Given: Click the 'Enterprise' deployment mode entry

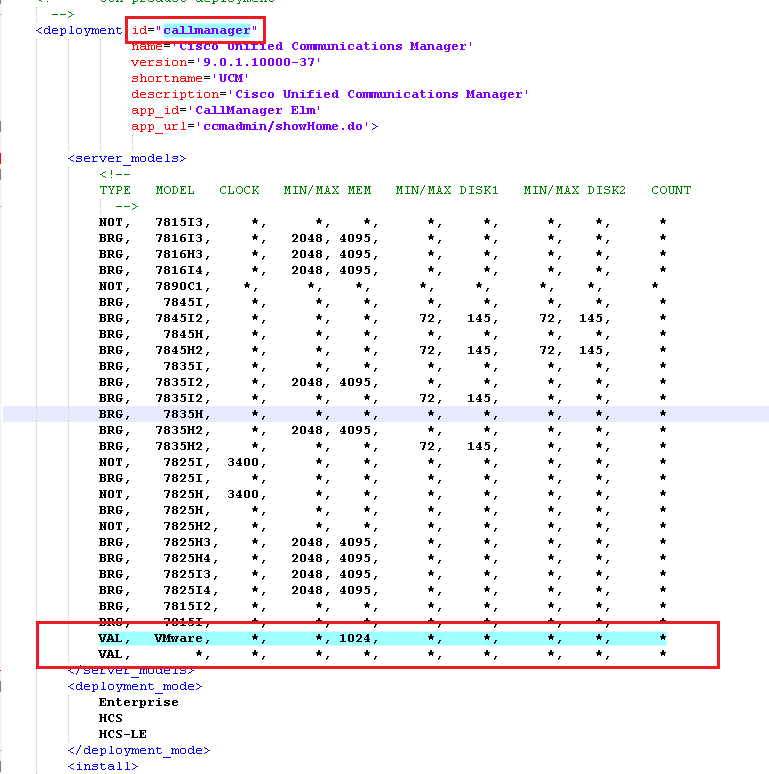Looking at the screenshot, I should (139, 702).
